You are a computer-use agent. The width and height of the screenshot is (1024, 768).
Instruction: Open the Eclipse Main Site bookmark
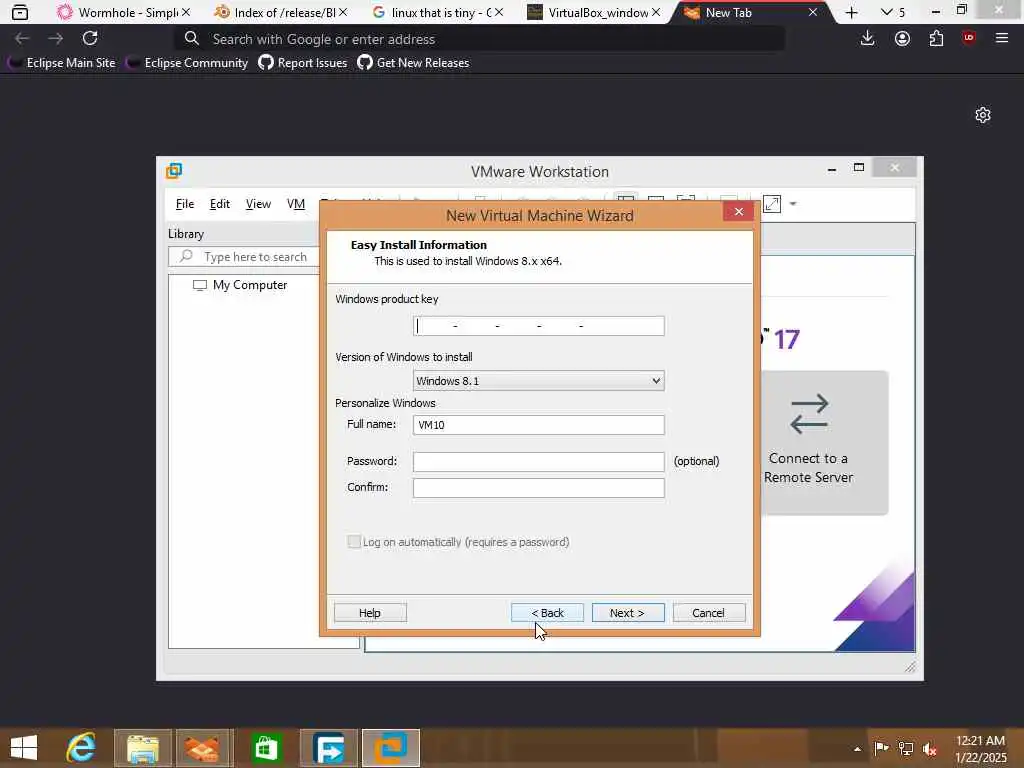[62, 63]
